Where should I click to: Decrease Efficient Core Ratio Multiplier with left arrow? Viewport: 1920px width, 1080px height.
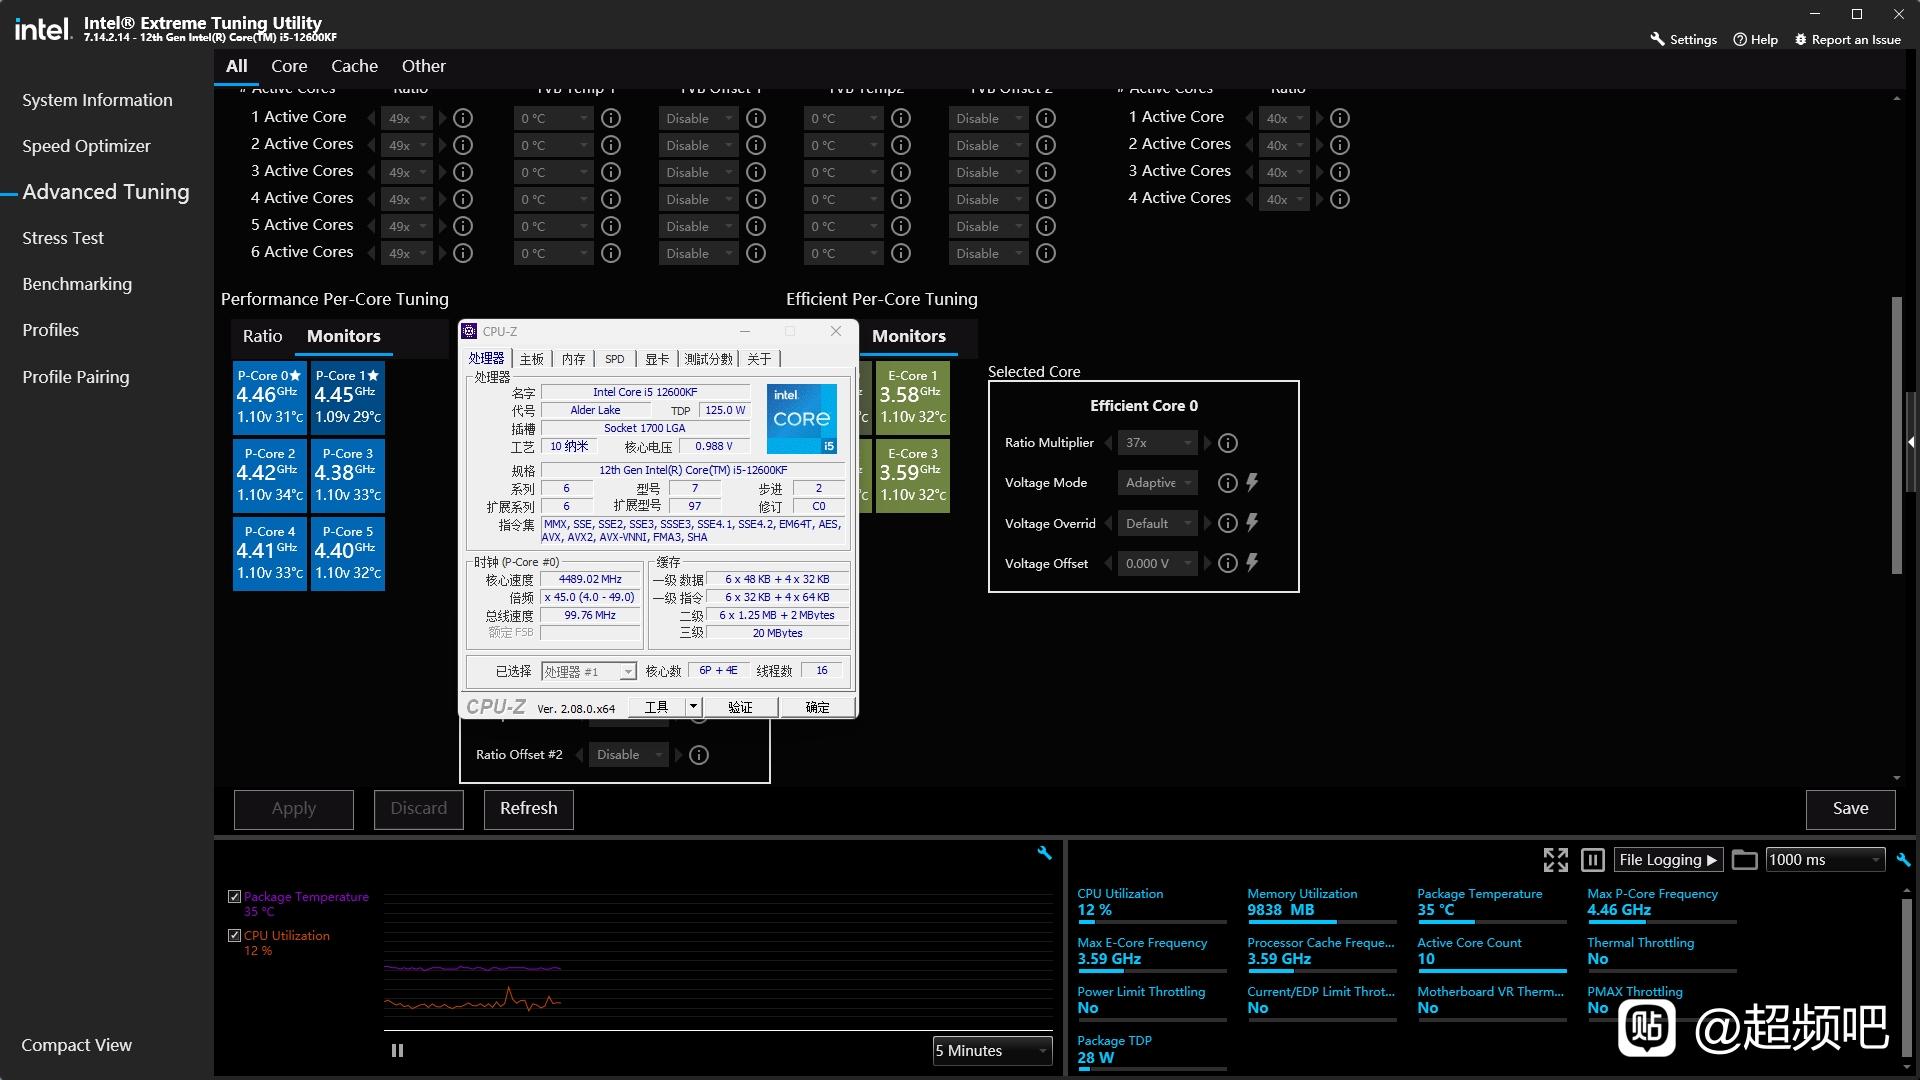click(x=1108, y=443)
